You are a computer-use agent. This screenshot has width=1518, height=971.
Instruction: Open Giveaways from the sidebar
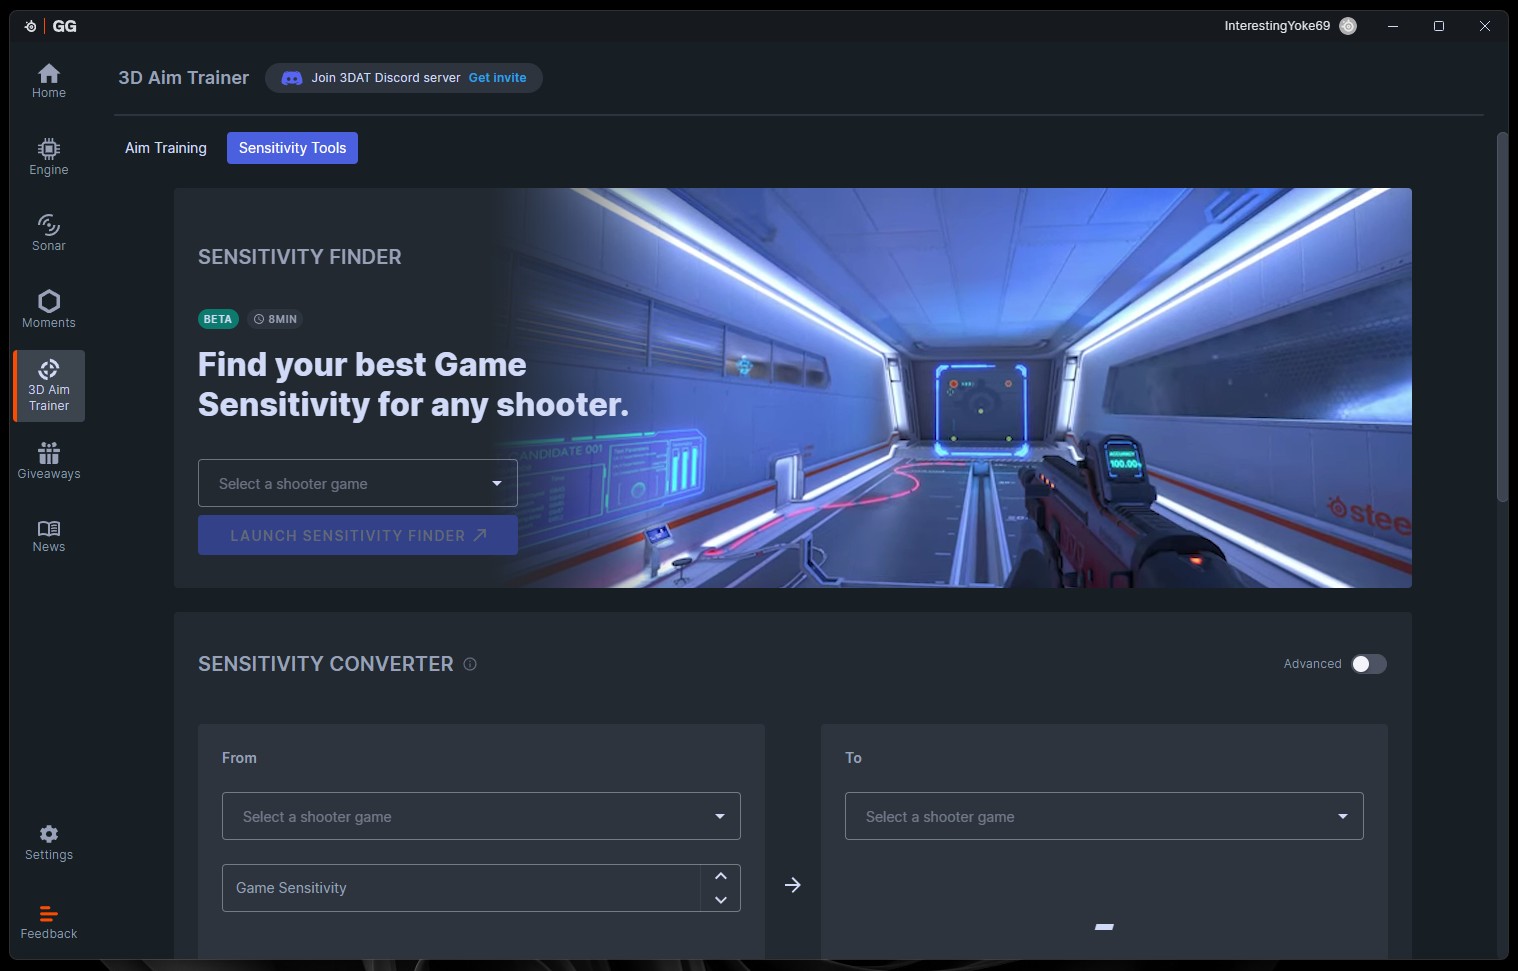pos(48,461)
